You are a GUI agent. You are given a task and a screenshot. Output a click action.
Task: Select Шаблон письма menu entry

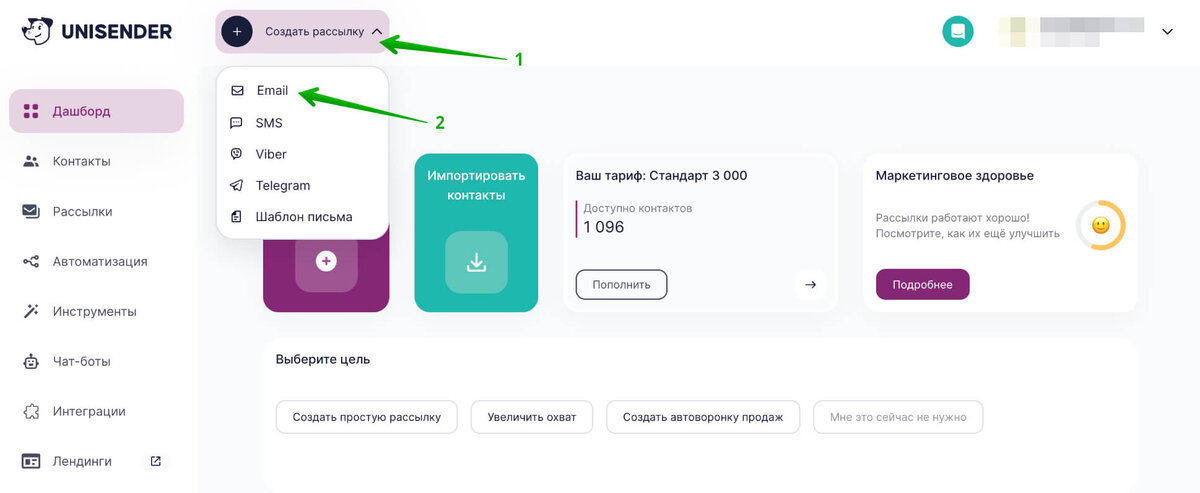302,216
